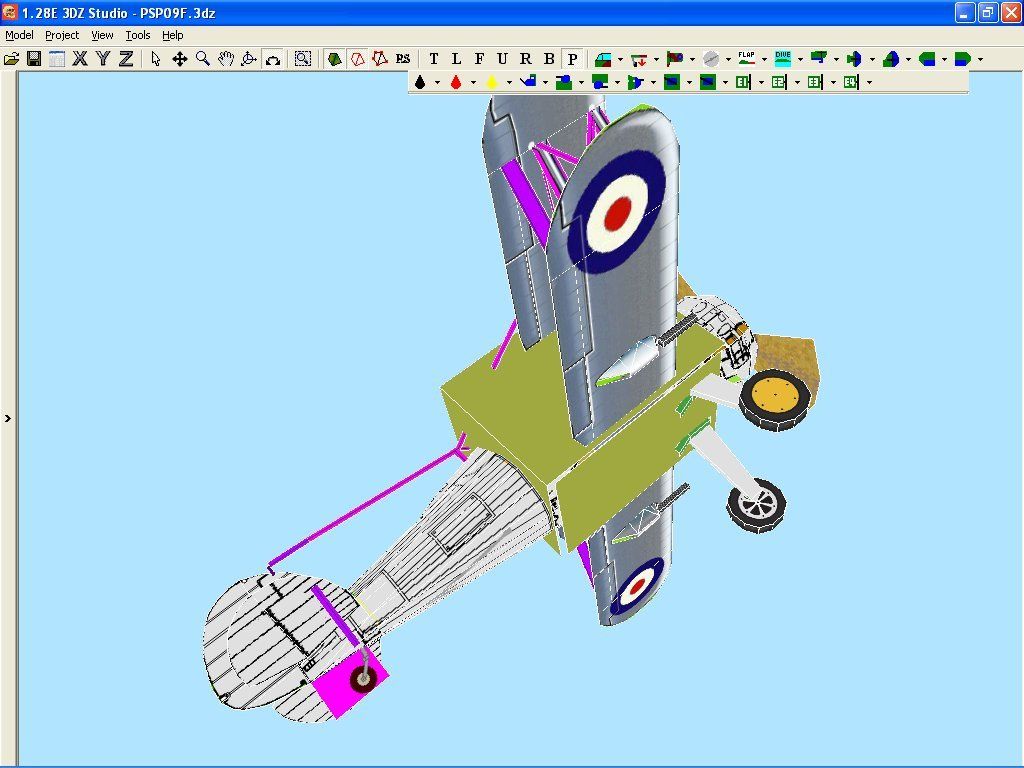Click the cockpit canopy state icon

pos(603,59)
